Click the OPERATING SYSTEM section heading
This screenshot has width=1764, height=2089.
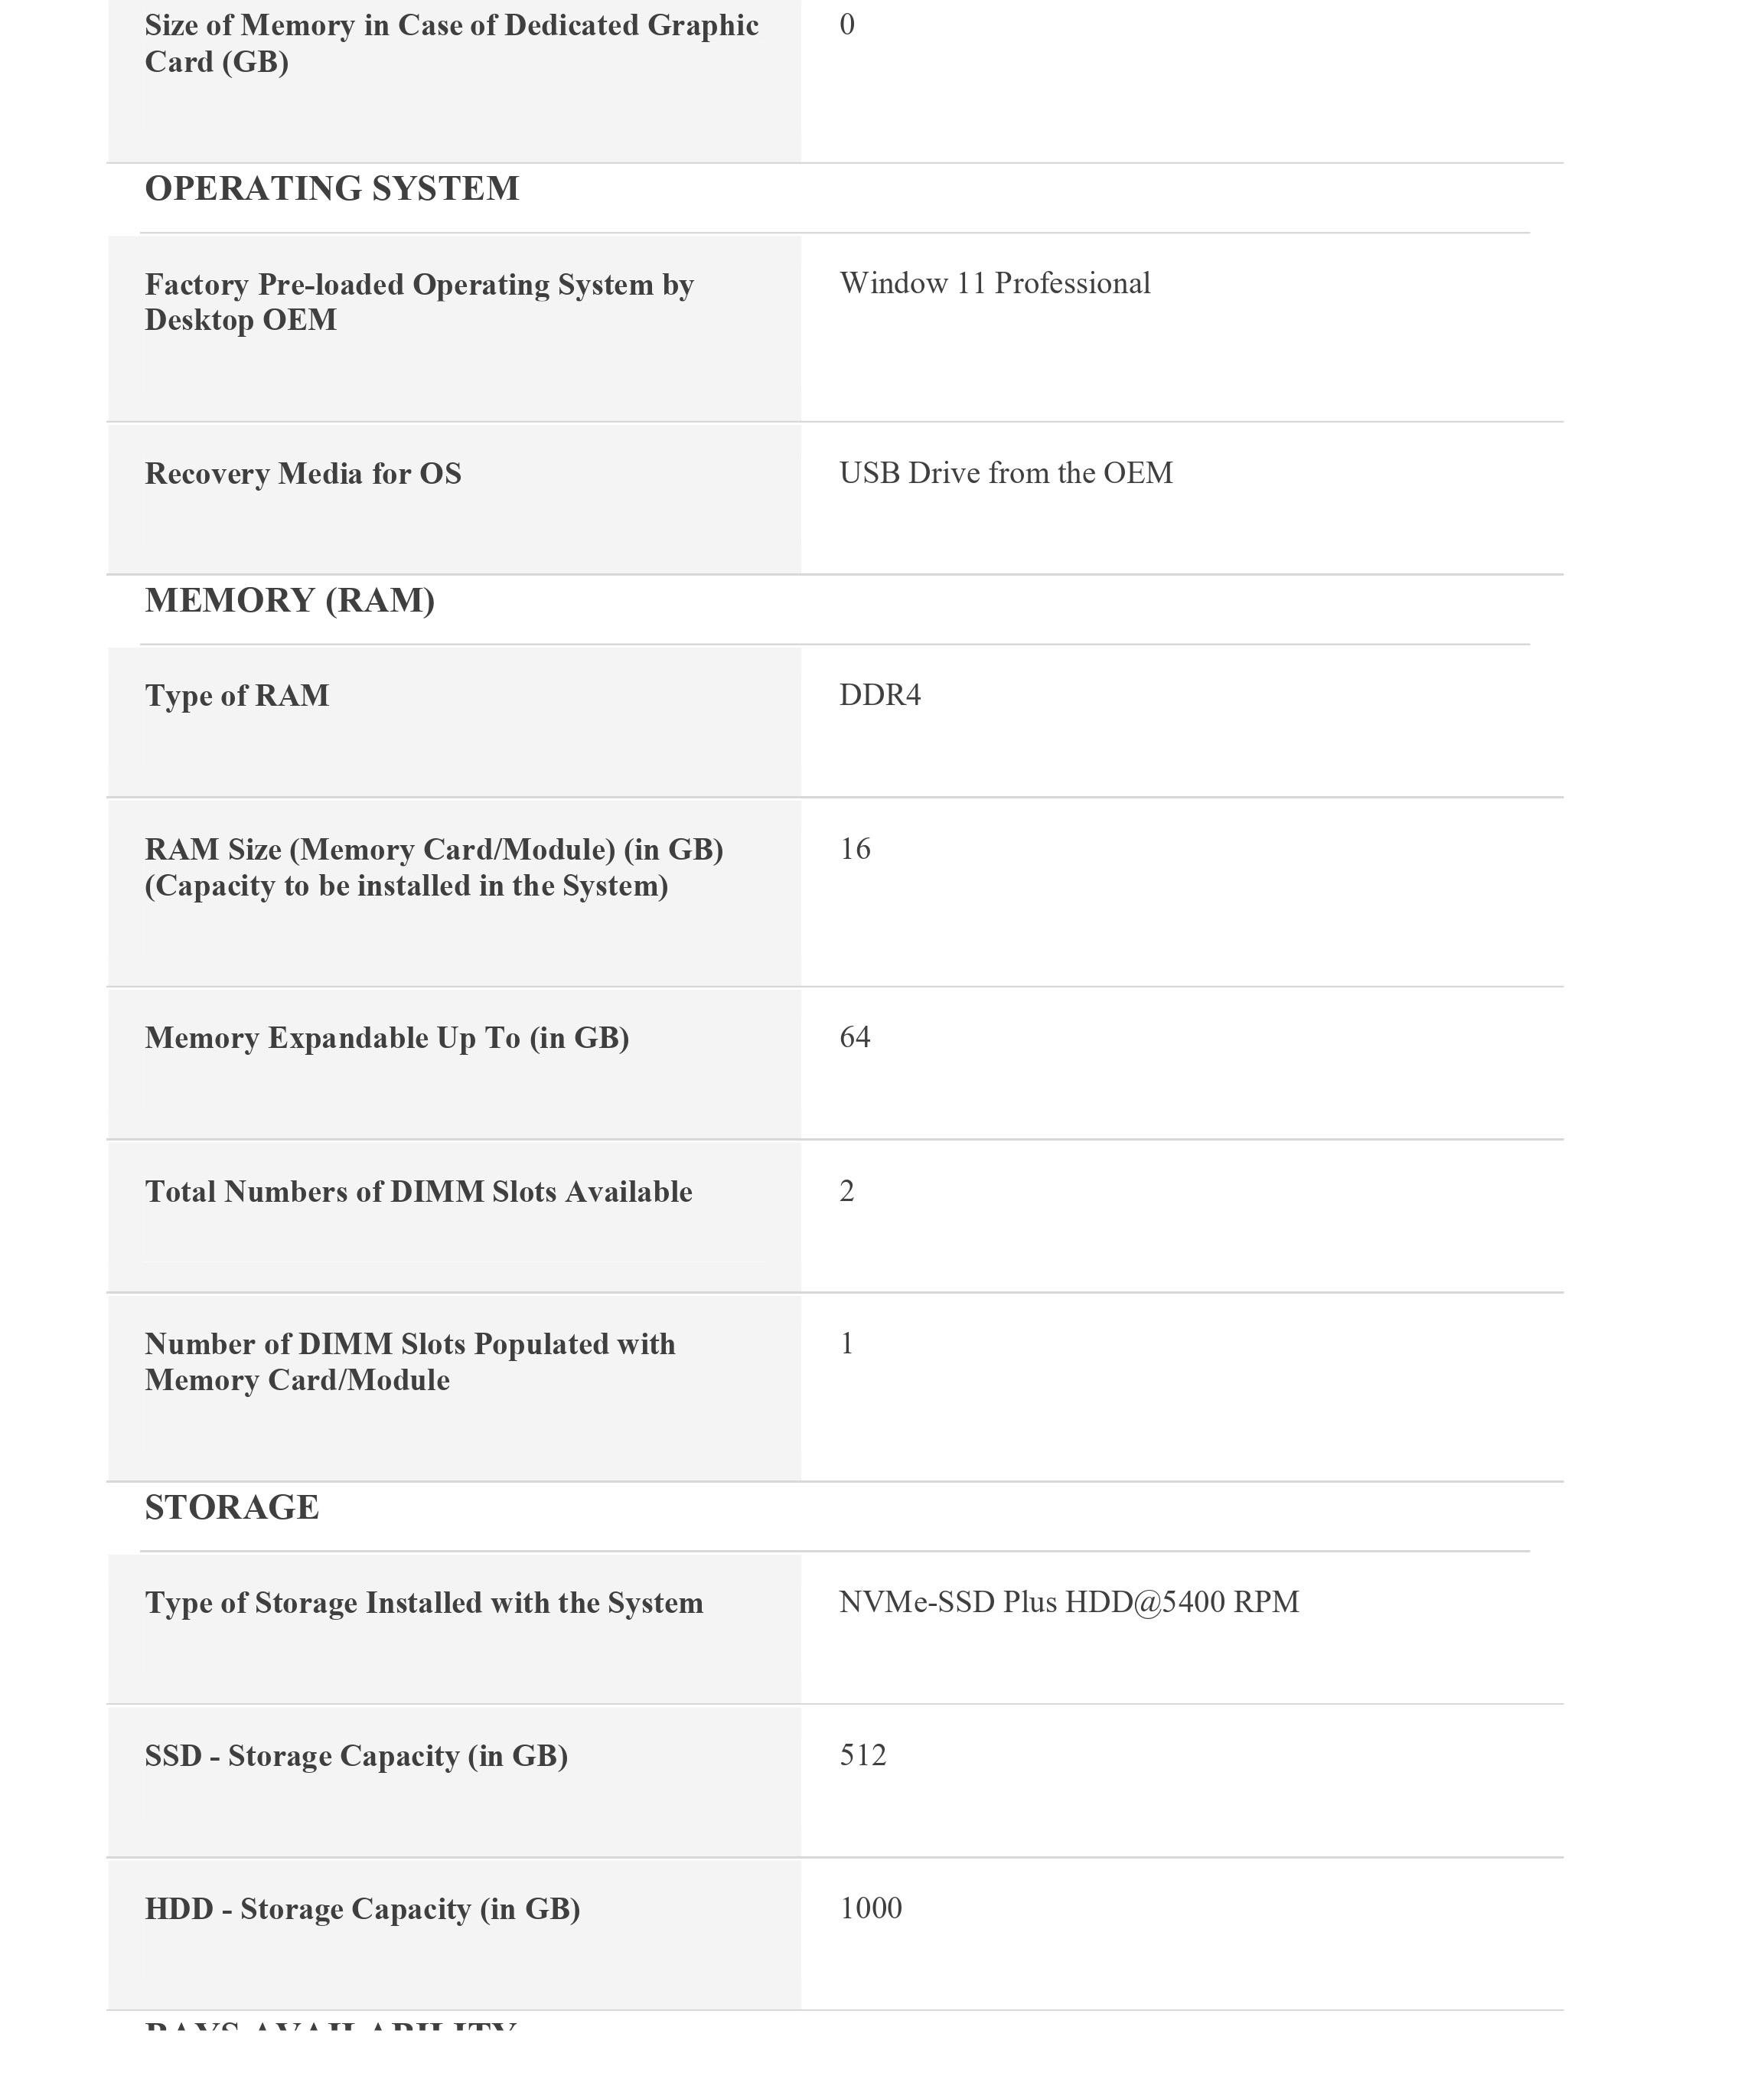332,189
